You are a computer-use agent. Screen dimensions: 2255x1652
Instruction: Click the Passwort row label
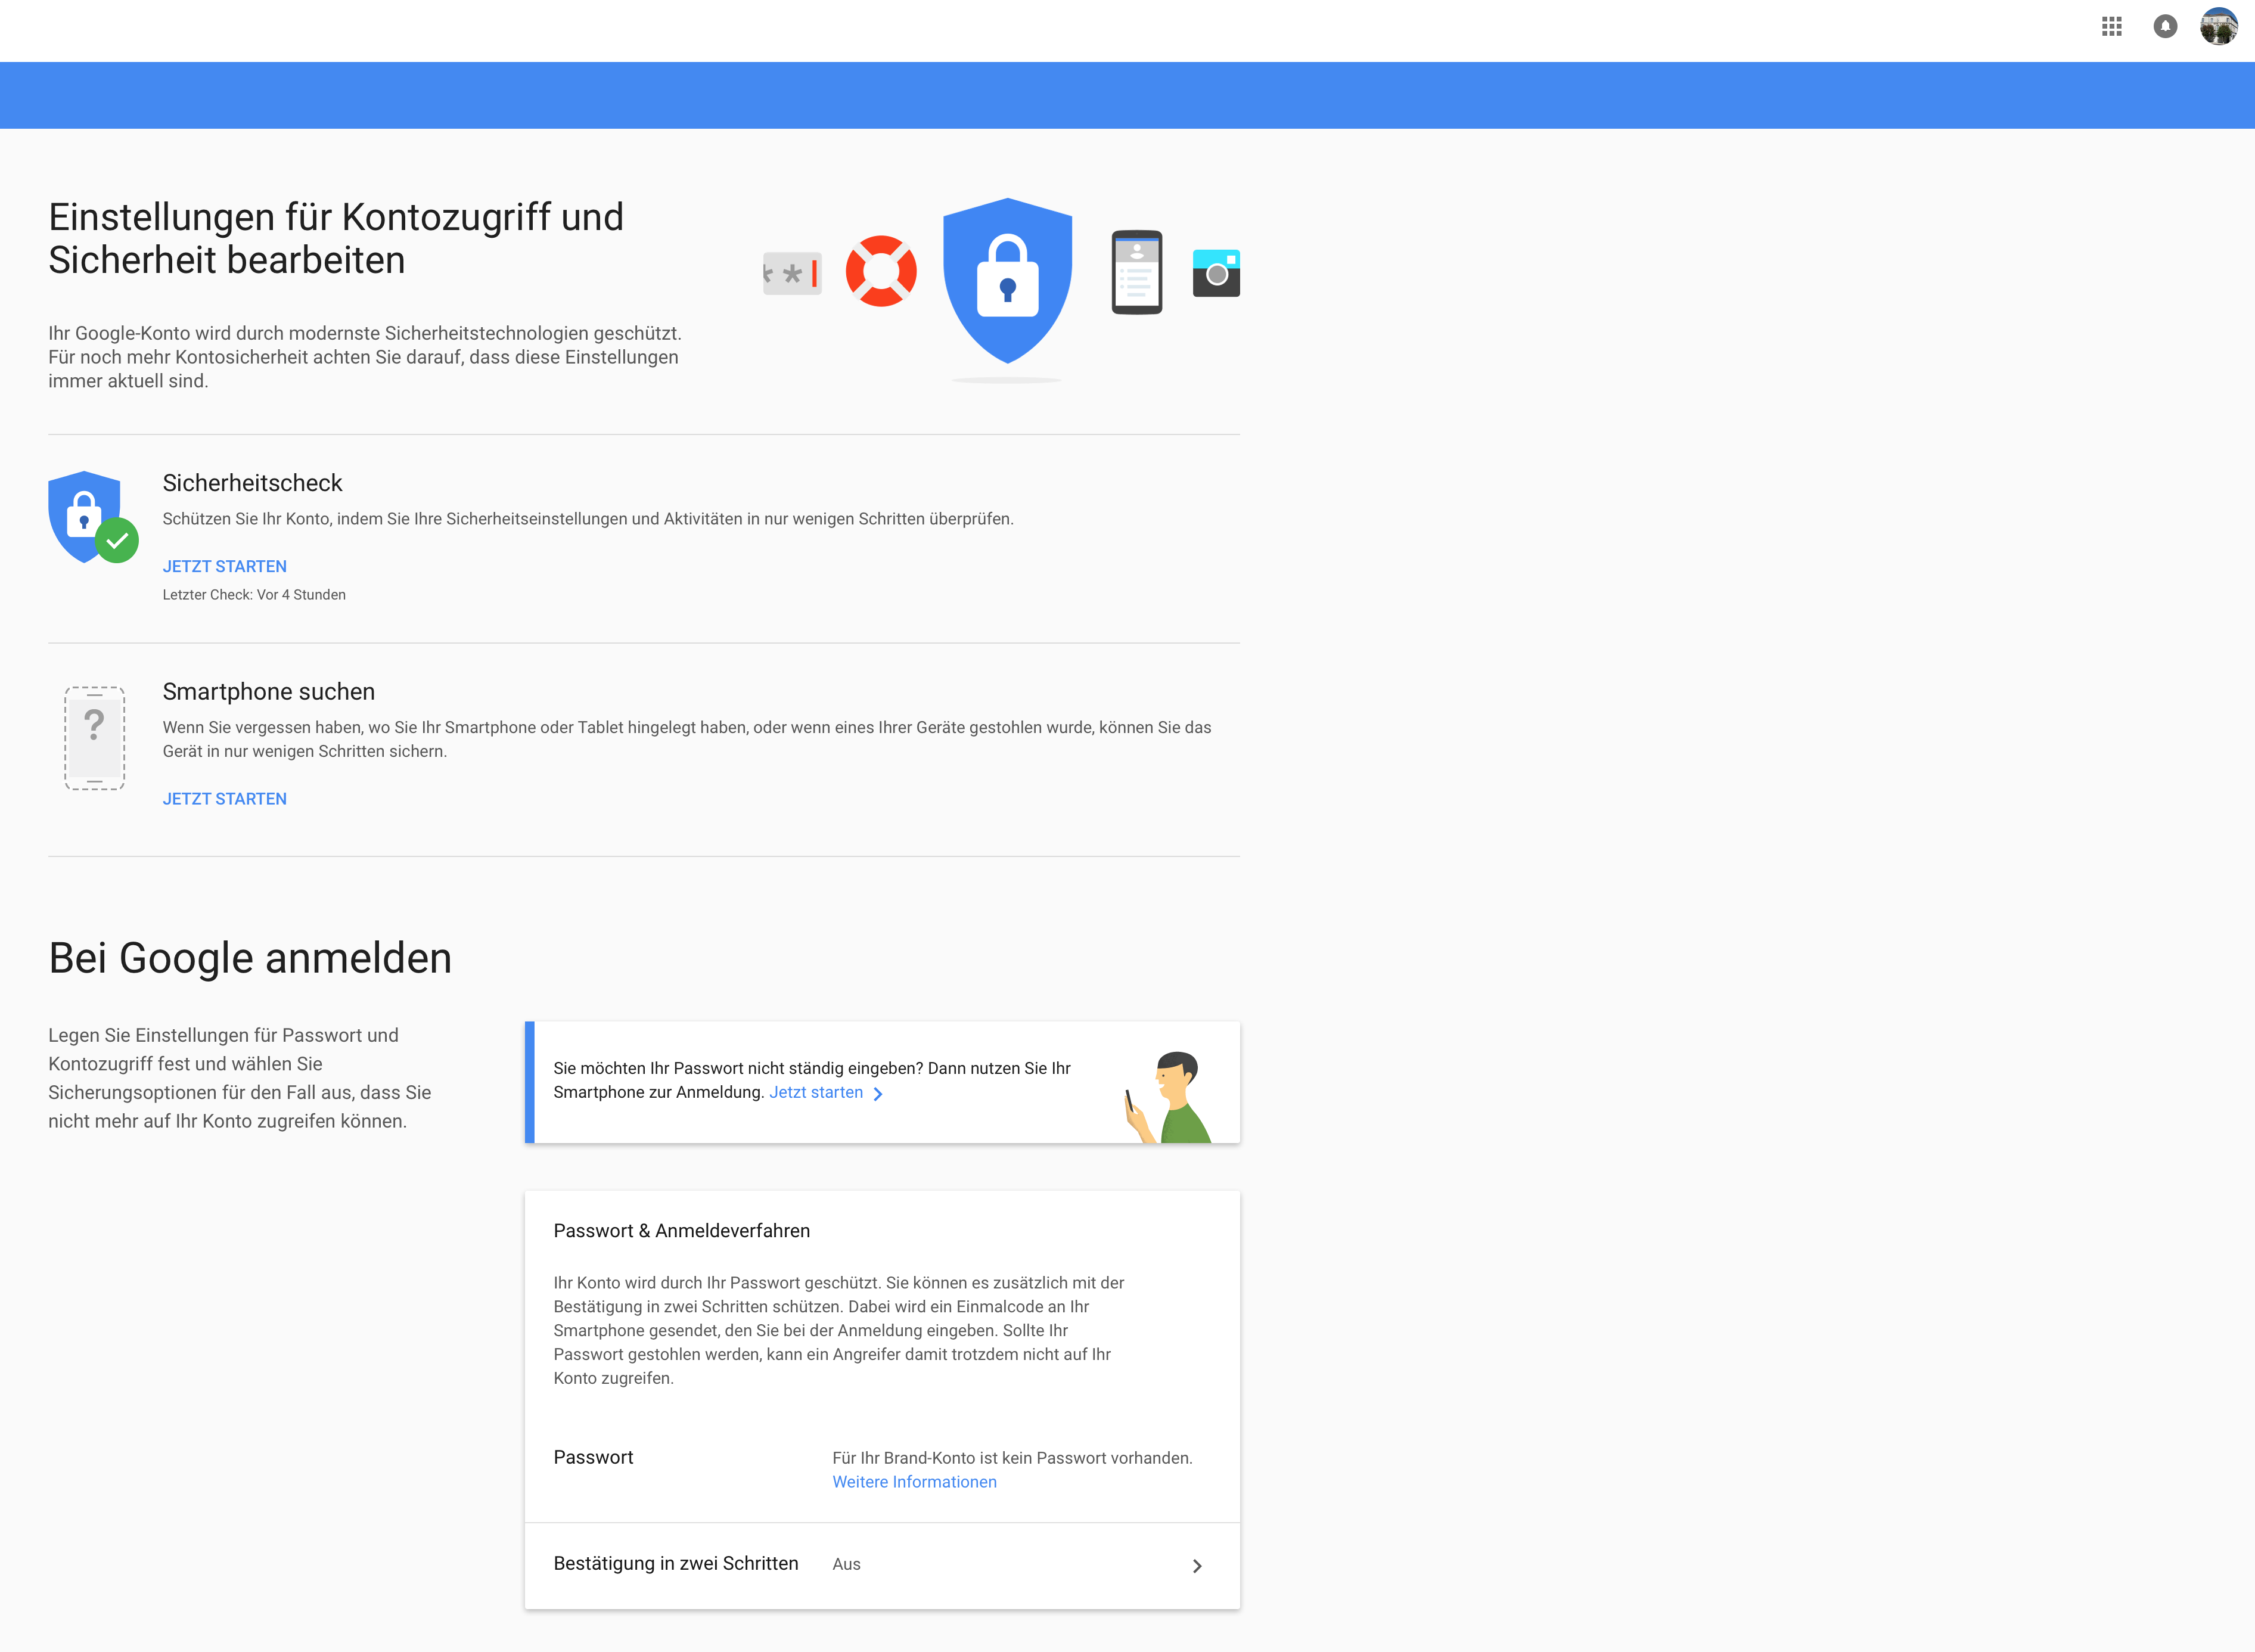tap(593, 1458)
